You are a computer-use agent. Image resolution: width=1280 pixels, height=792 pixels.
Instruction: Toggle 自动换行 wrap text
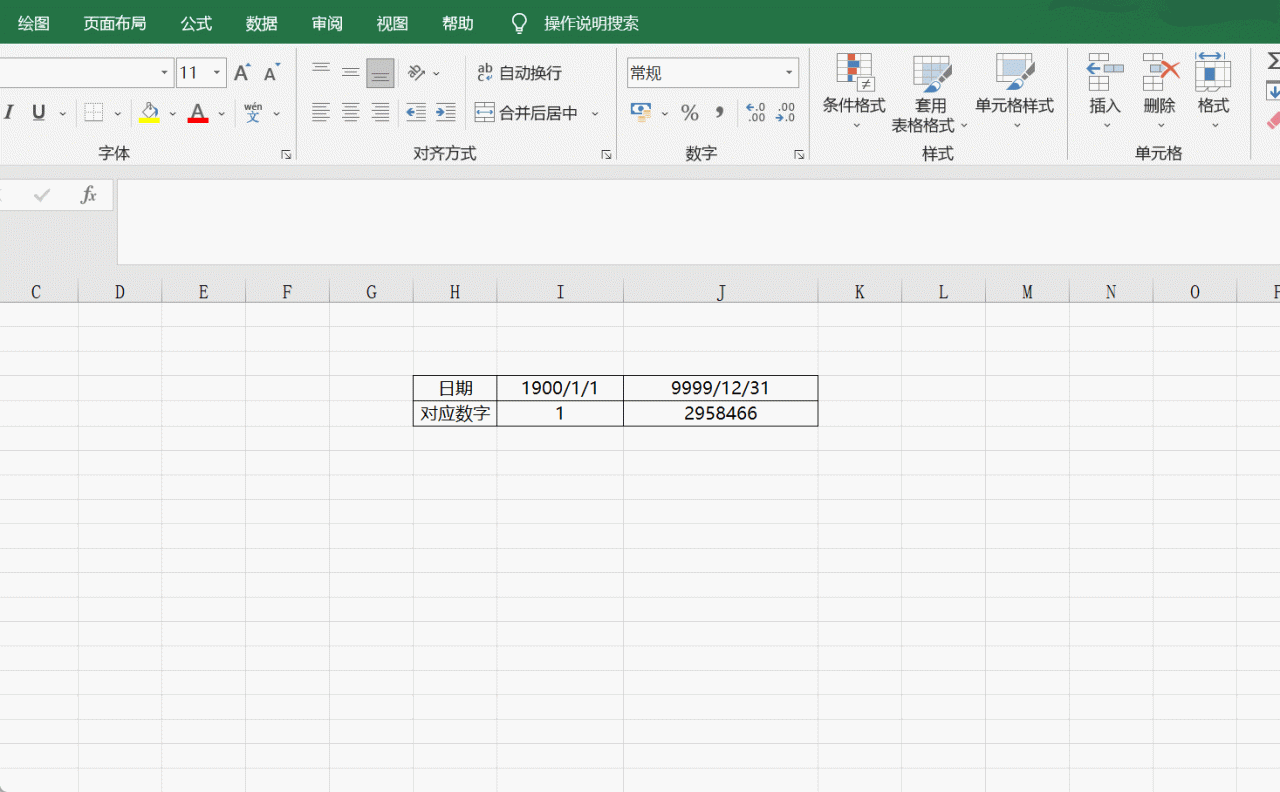(x=519, y=73)
